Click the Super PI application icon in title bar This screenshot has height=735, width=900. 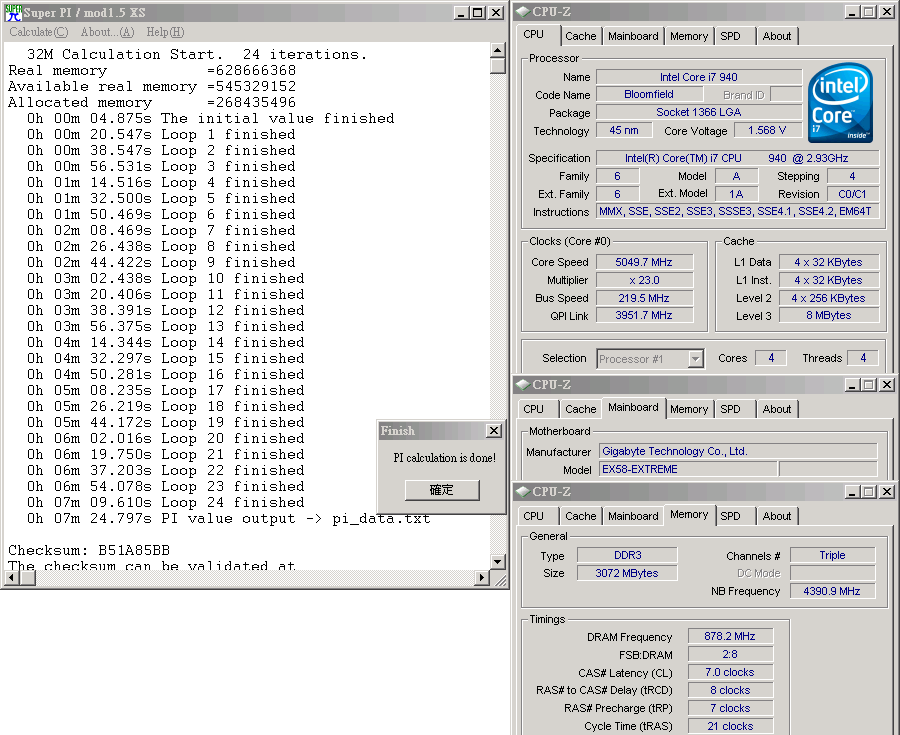pos(13,13)
